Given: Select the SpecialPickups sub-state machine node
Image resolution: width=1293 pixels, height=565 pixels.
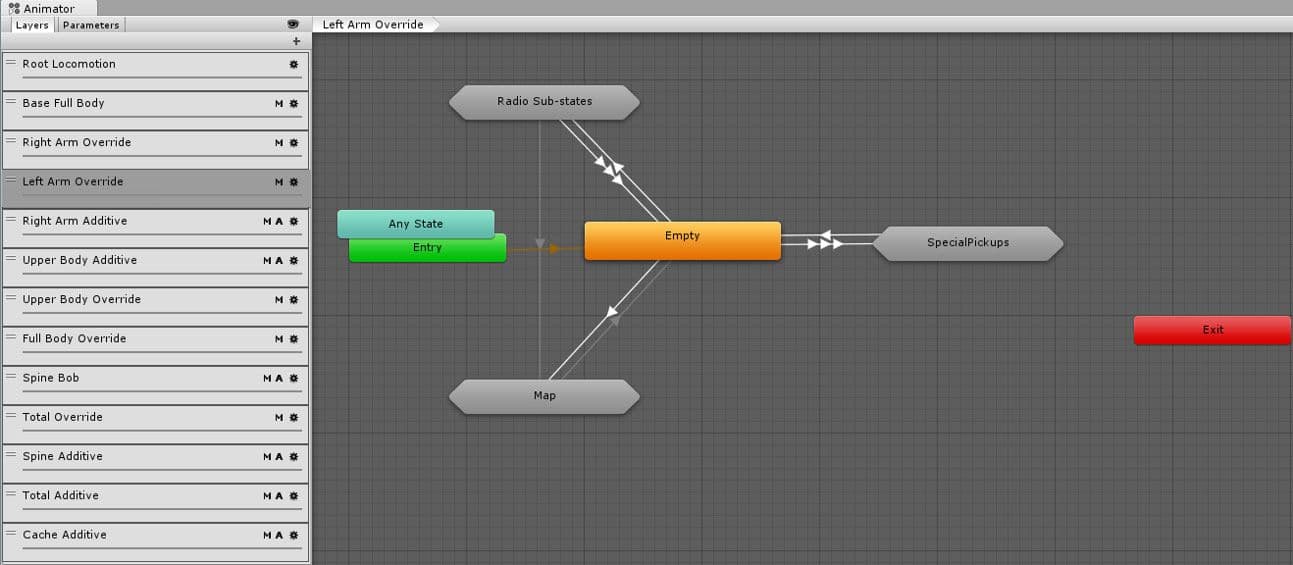Looking at the screenshot, I should click(967, 243).
